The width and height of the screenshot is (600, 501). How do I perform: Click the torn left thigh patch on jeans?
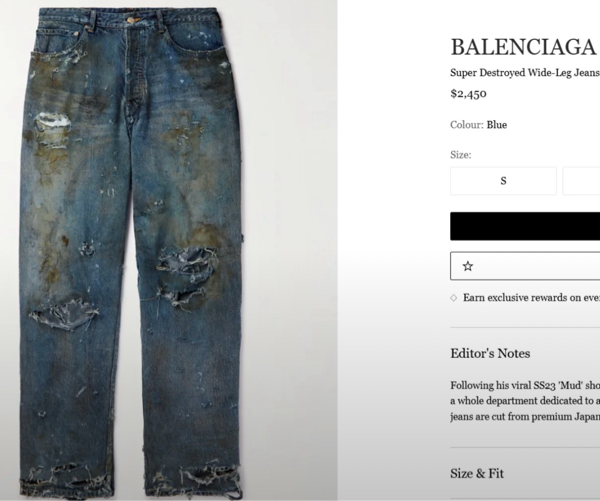(53, 128)
